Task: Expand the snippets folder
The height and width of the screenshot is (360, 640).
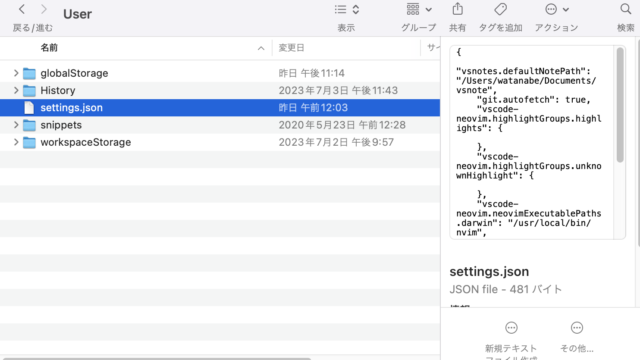Action: [16, 125]
